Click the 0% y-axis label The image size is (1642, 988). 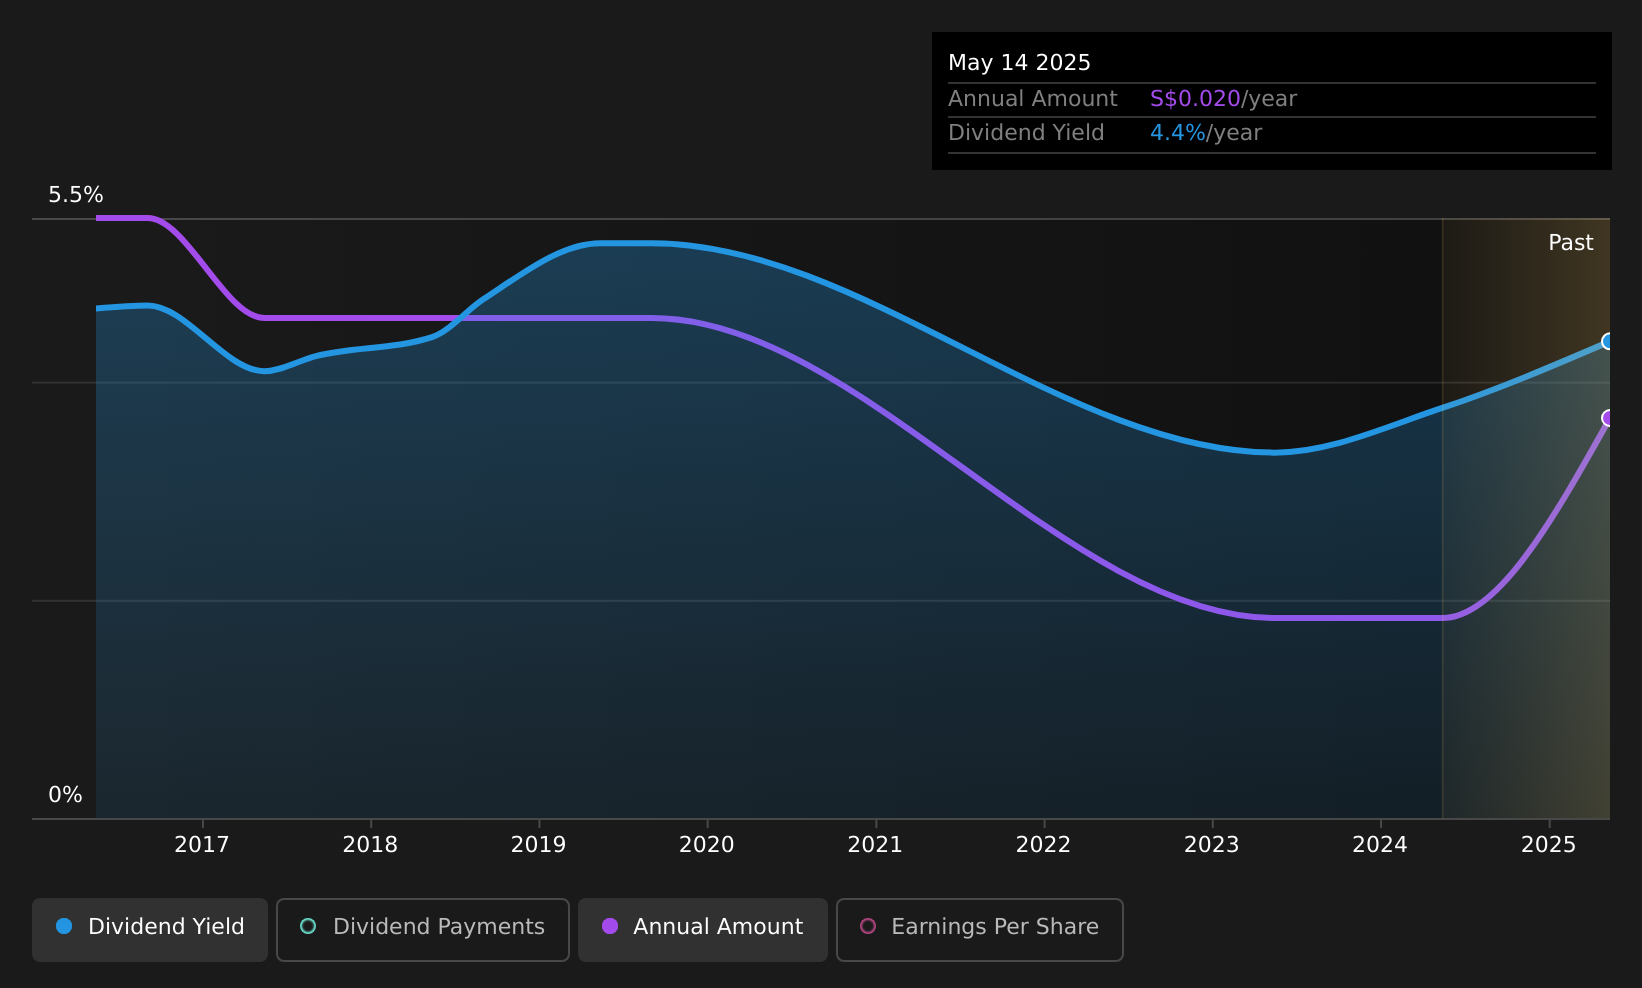click(x=65, y=795)
